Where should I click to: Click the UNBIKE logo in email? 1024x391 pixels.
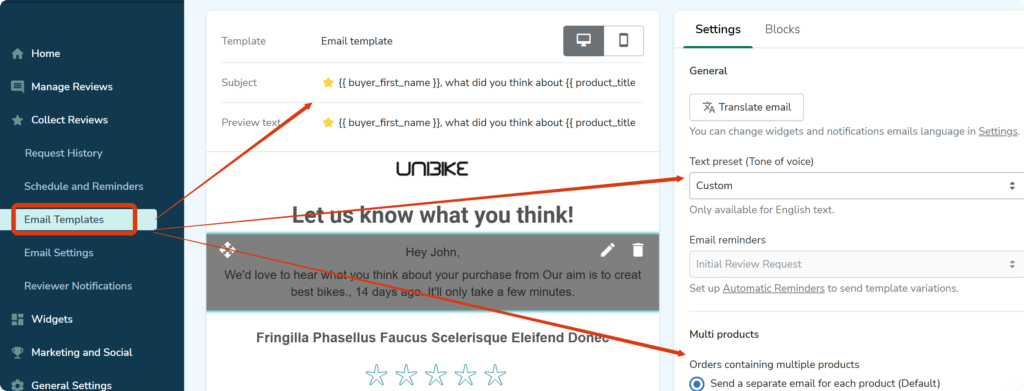coord(432,169)
